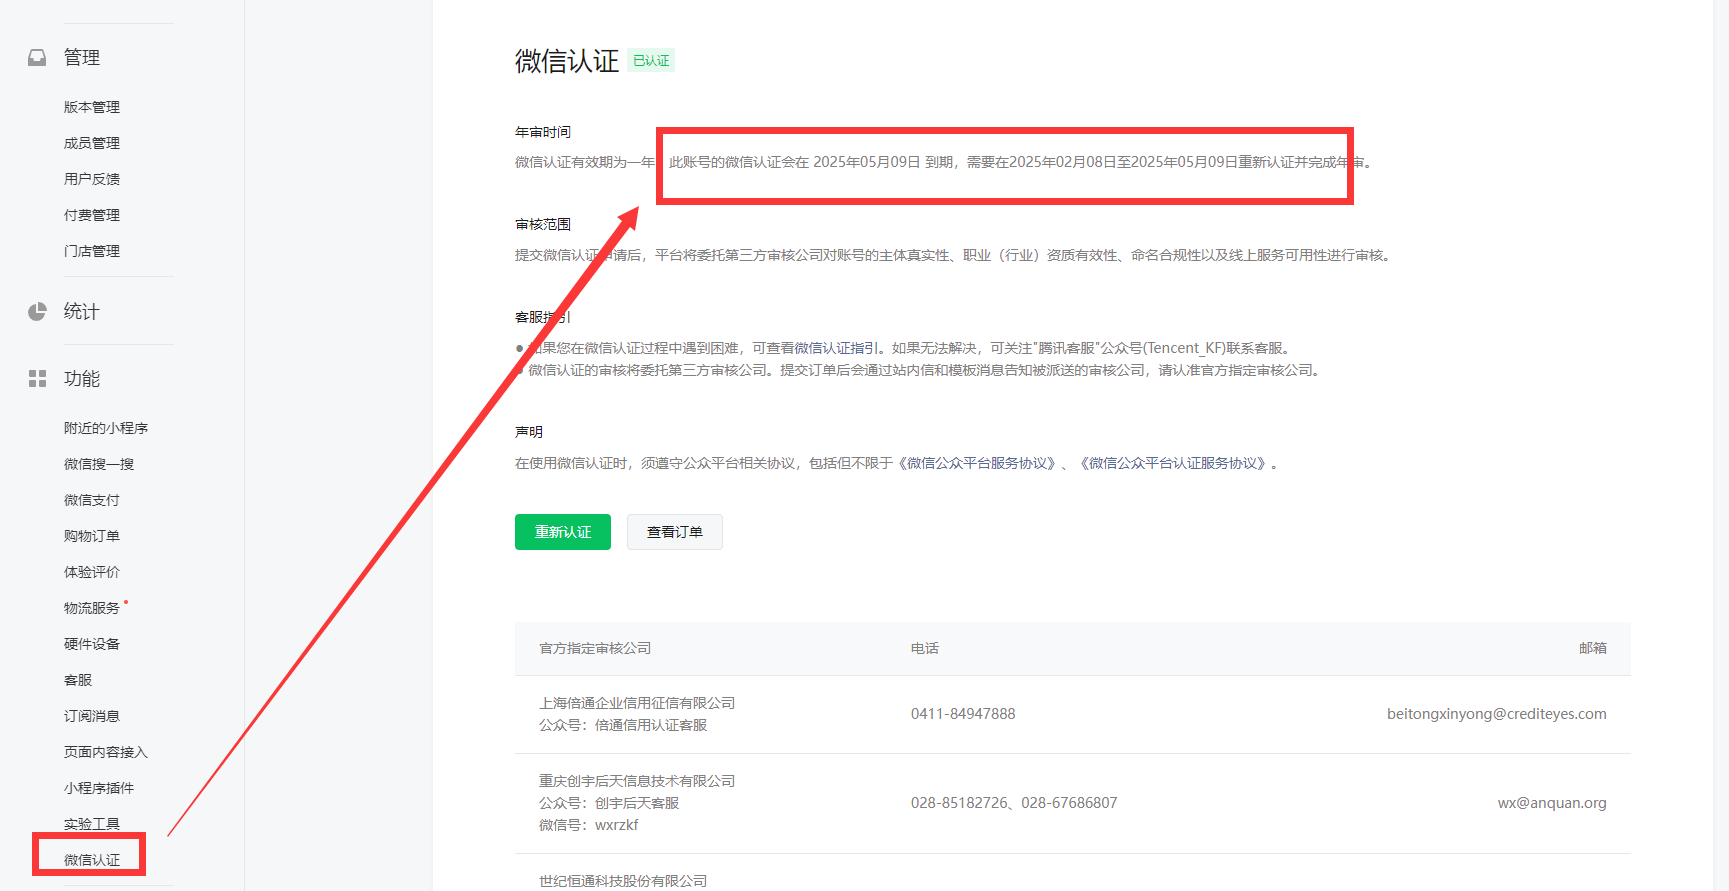The image size is (1729, 891).
Task: Open 成员管理 in the sidebar
Action: point(92,143)
